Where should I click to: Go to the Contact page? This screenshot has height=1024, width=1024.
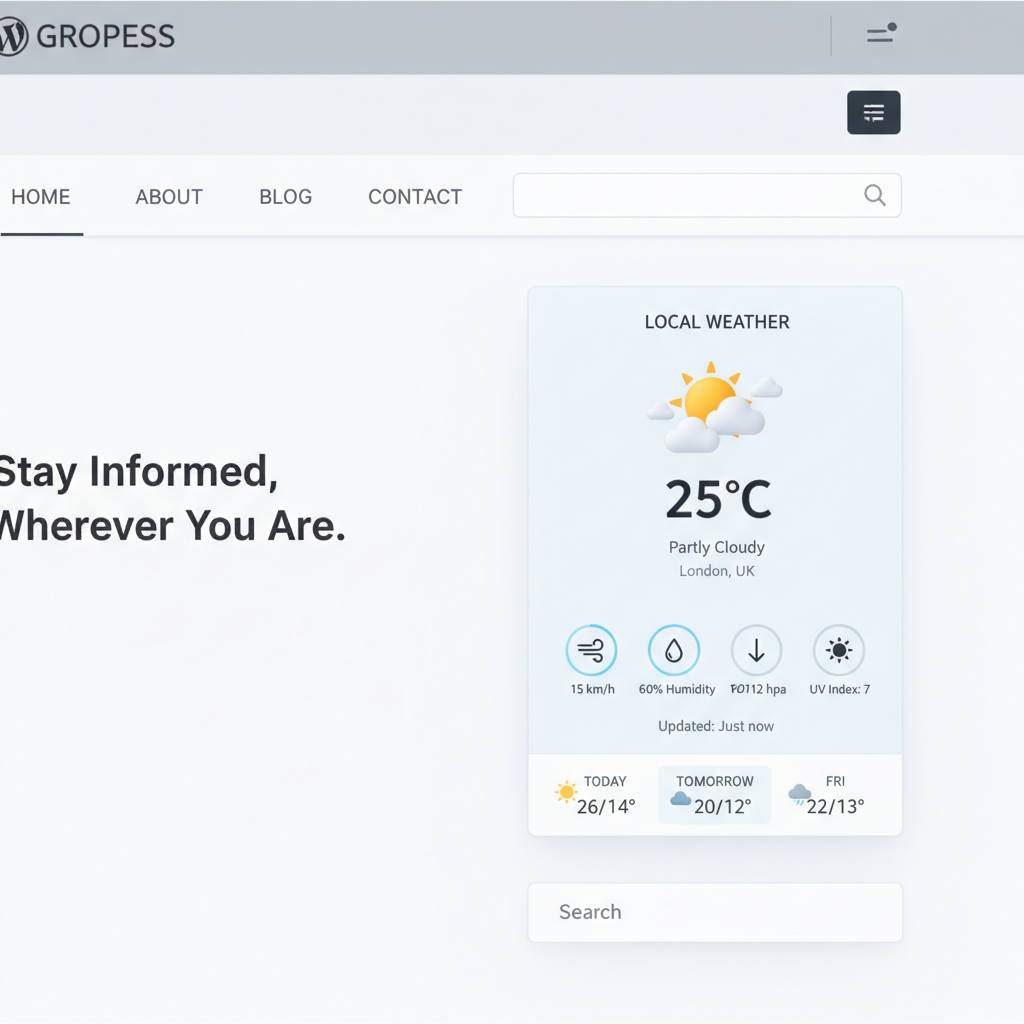[x=414, y=196]
